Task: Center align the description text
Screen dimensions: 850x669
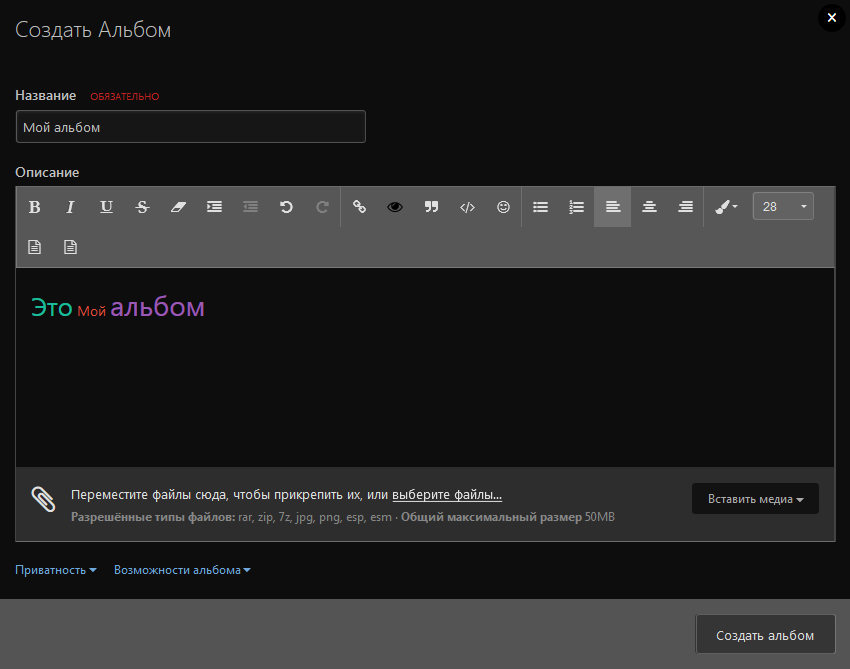Action: 649,207
